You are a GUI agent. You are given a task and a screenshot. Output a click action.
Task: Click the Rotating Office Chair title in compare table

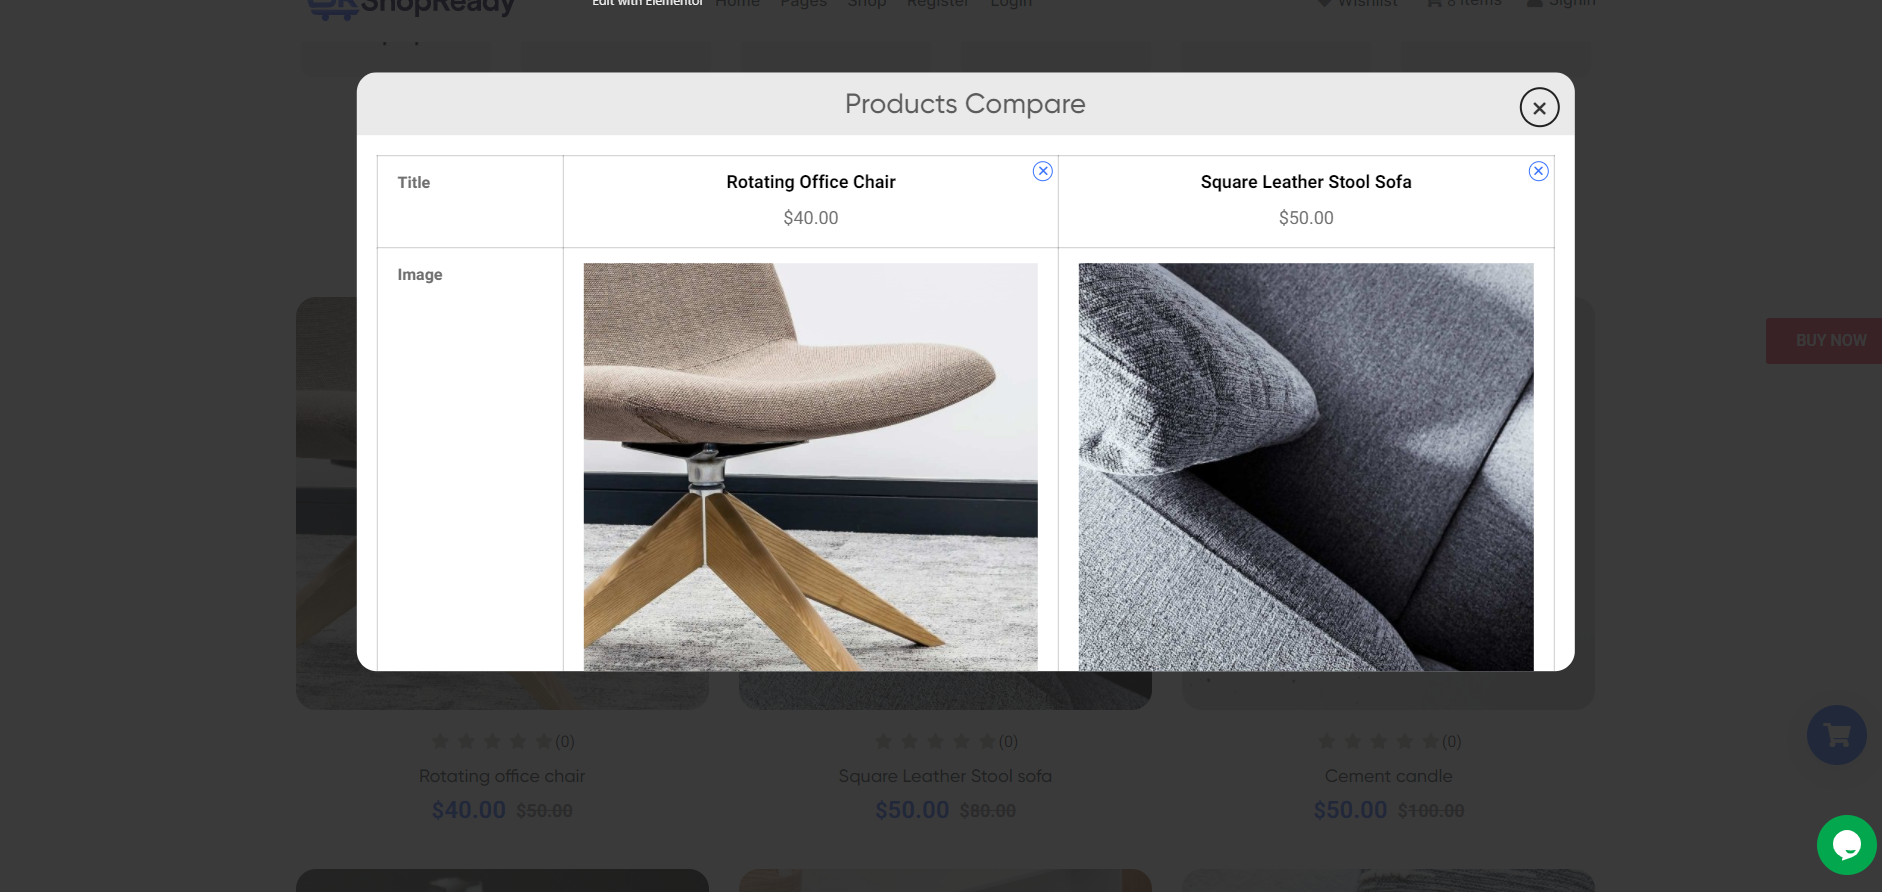coord(810,182)
